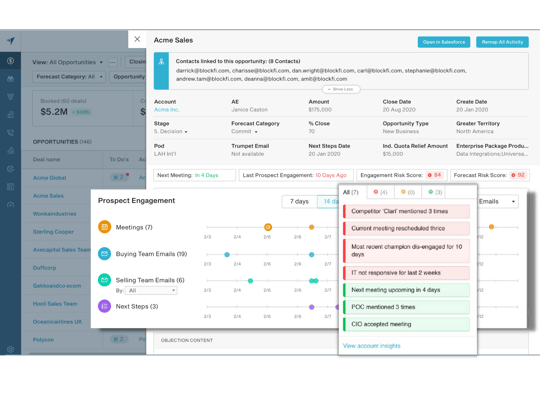Open Sterling Cooper opportunity
Viewport: 540px width, 402px height.
53,231
